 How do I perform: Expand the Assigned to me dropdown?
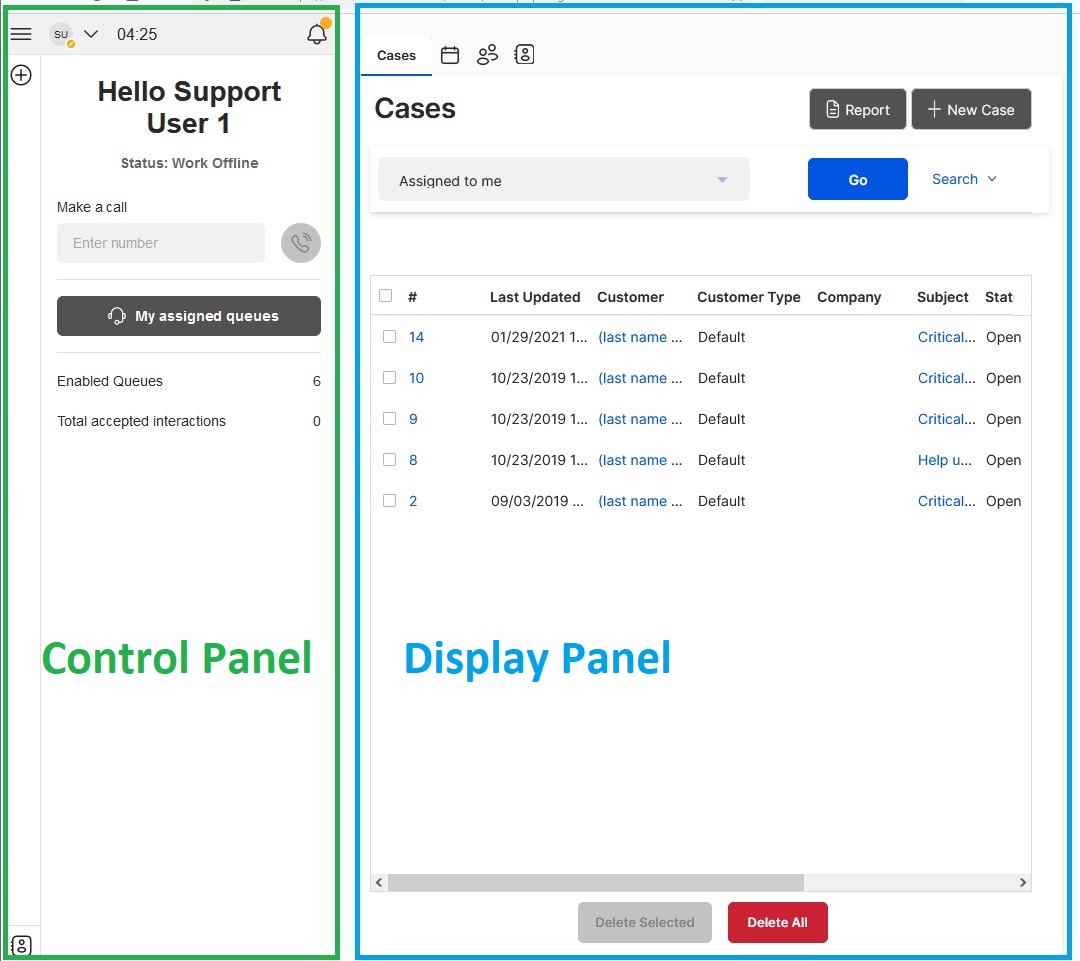[563, 180]
